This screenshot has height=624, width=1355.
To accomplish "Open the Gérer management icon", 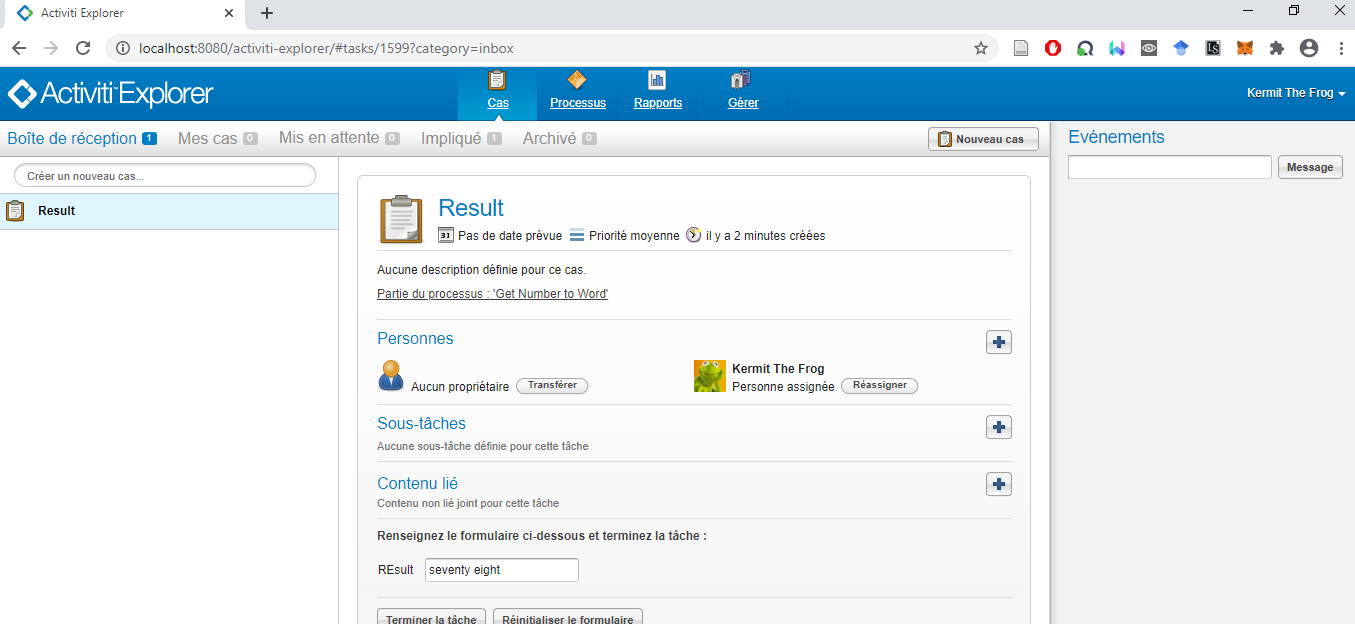I will point(742,81).
